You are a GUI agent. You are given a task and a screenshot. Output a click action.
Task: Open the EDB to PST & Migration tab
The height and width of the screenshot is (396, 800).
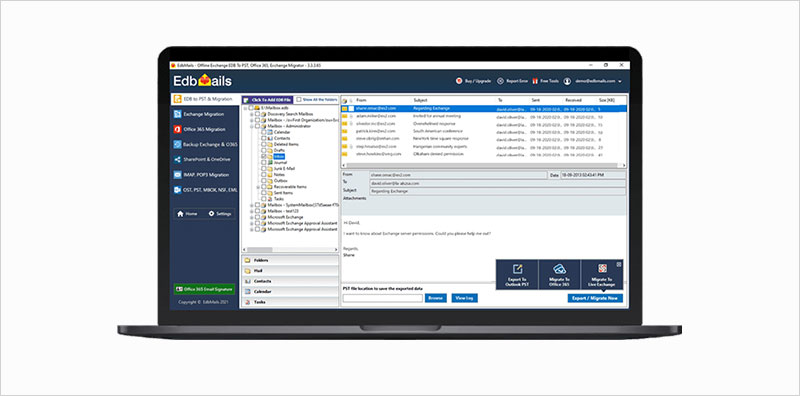[205, 99]
